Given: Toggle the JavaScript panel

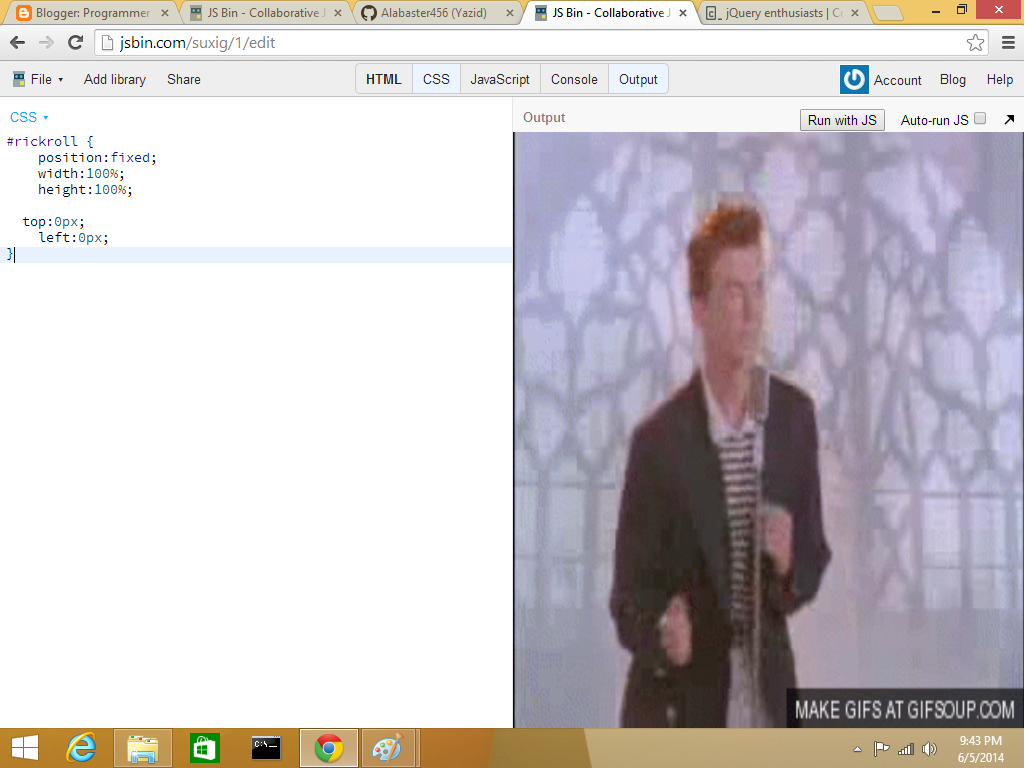Looking at the screenshot, I should (x=500, y=80).
